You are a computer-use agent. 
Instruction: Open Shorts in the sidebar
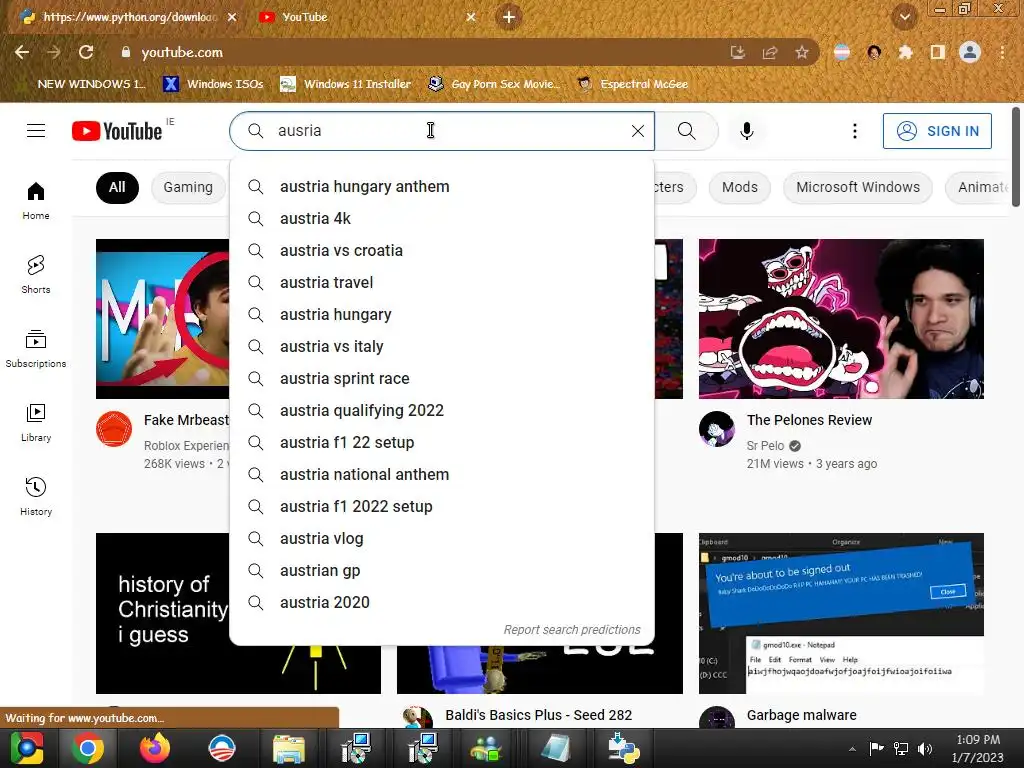click(x=36, y=274)
